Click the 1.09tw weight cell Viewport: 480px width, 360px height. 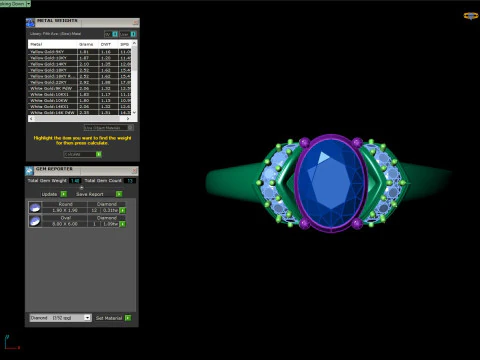[x=110, y=224]
